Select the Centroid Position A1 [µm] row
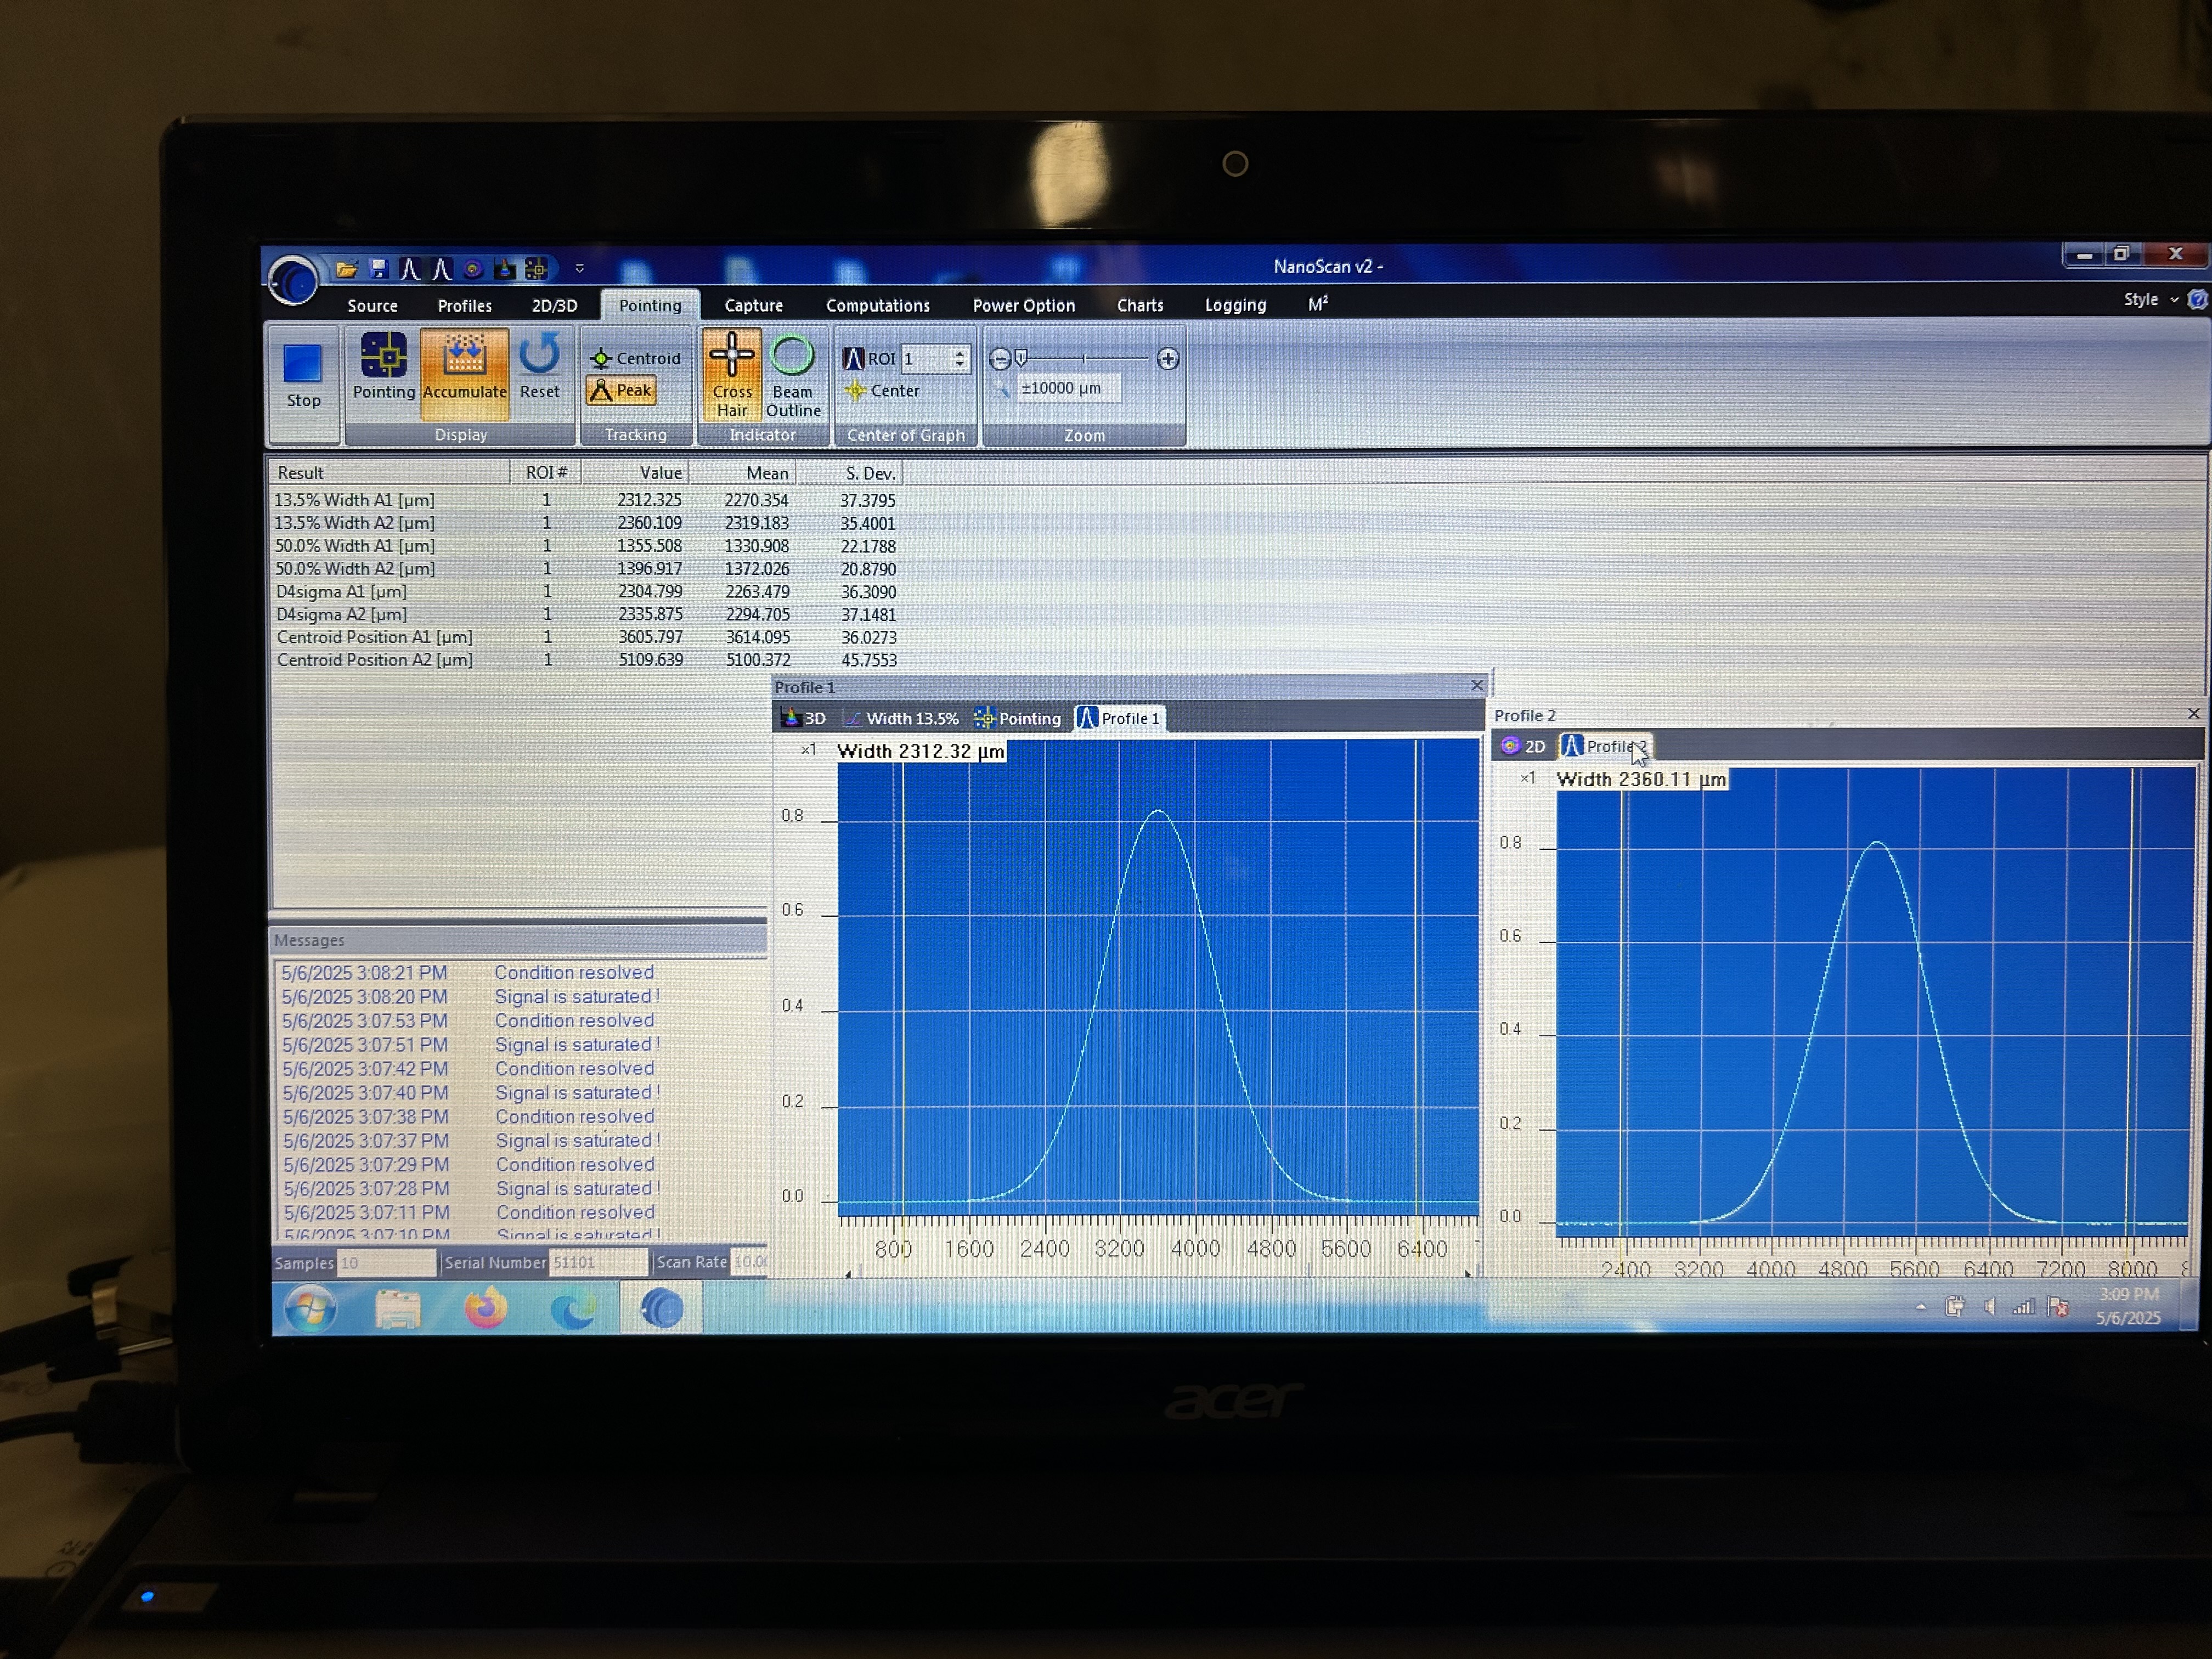Image resolution: width=2212 pixels, height=1659 pixels. (585, 637)
